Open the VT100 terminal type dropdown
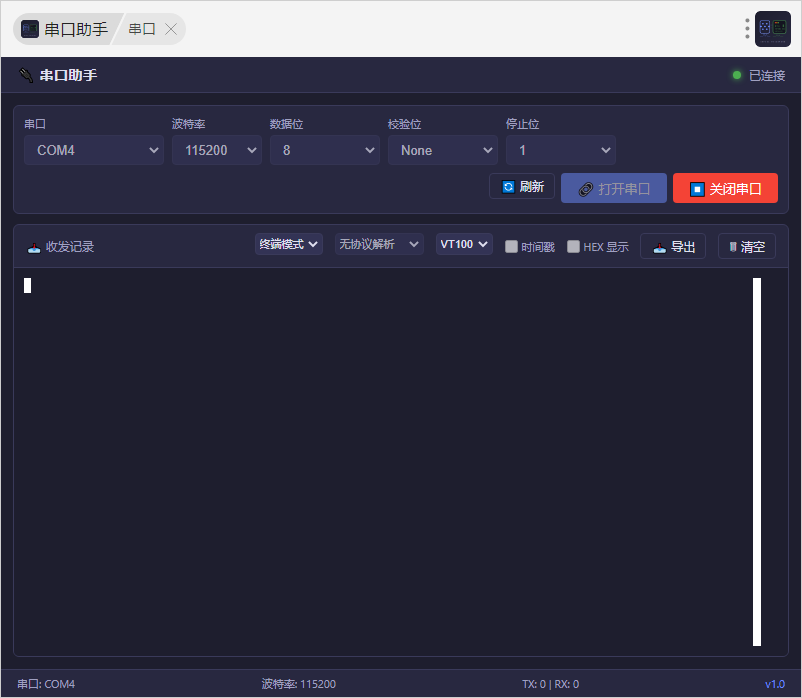 click(464, 244)
